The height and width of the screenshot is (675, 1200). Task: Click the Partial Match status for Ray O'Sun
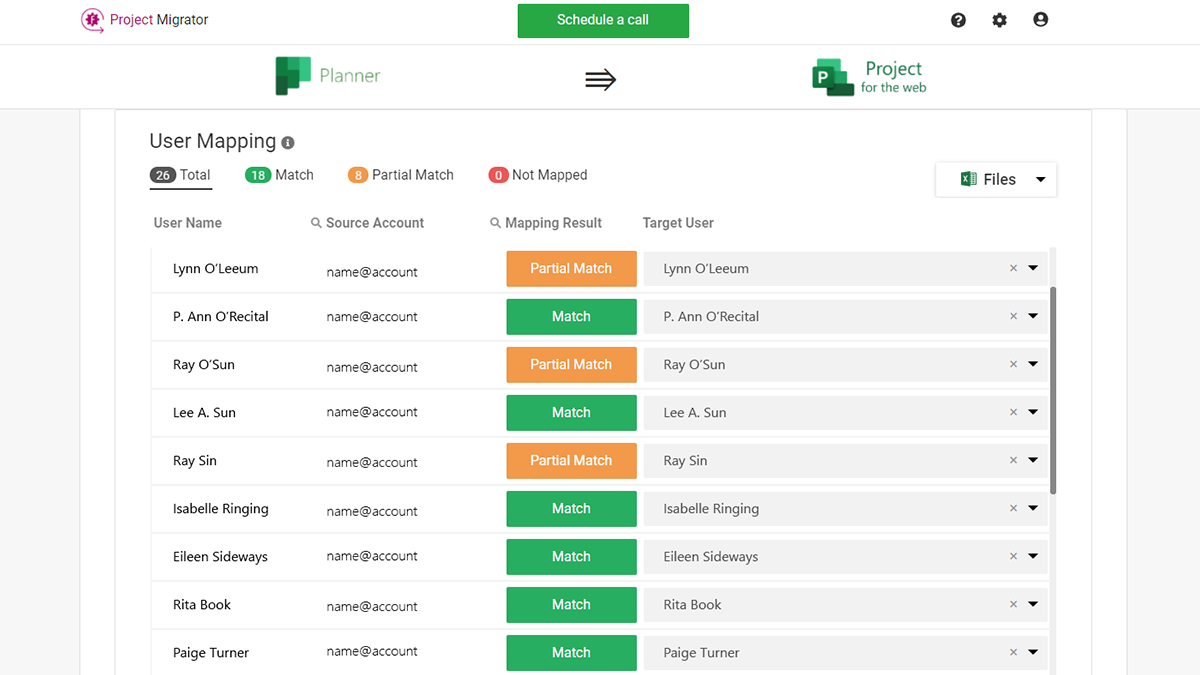571,364
